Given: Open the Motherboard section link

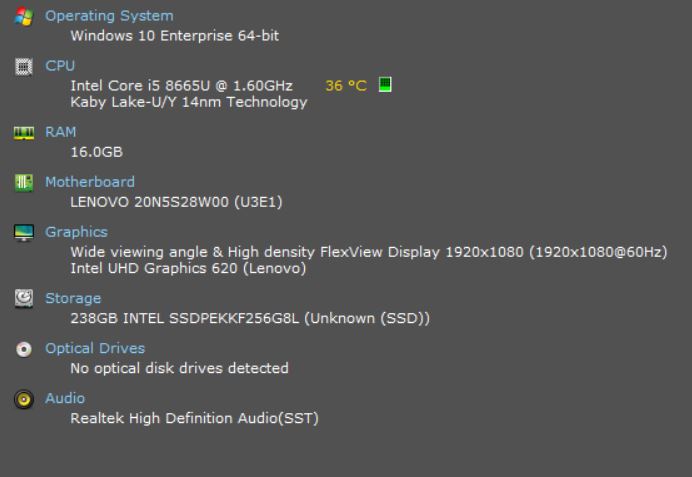Looking at the screenshot, I should 90,182.
